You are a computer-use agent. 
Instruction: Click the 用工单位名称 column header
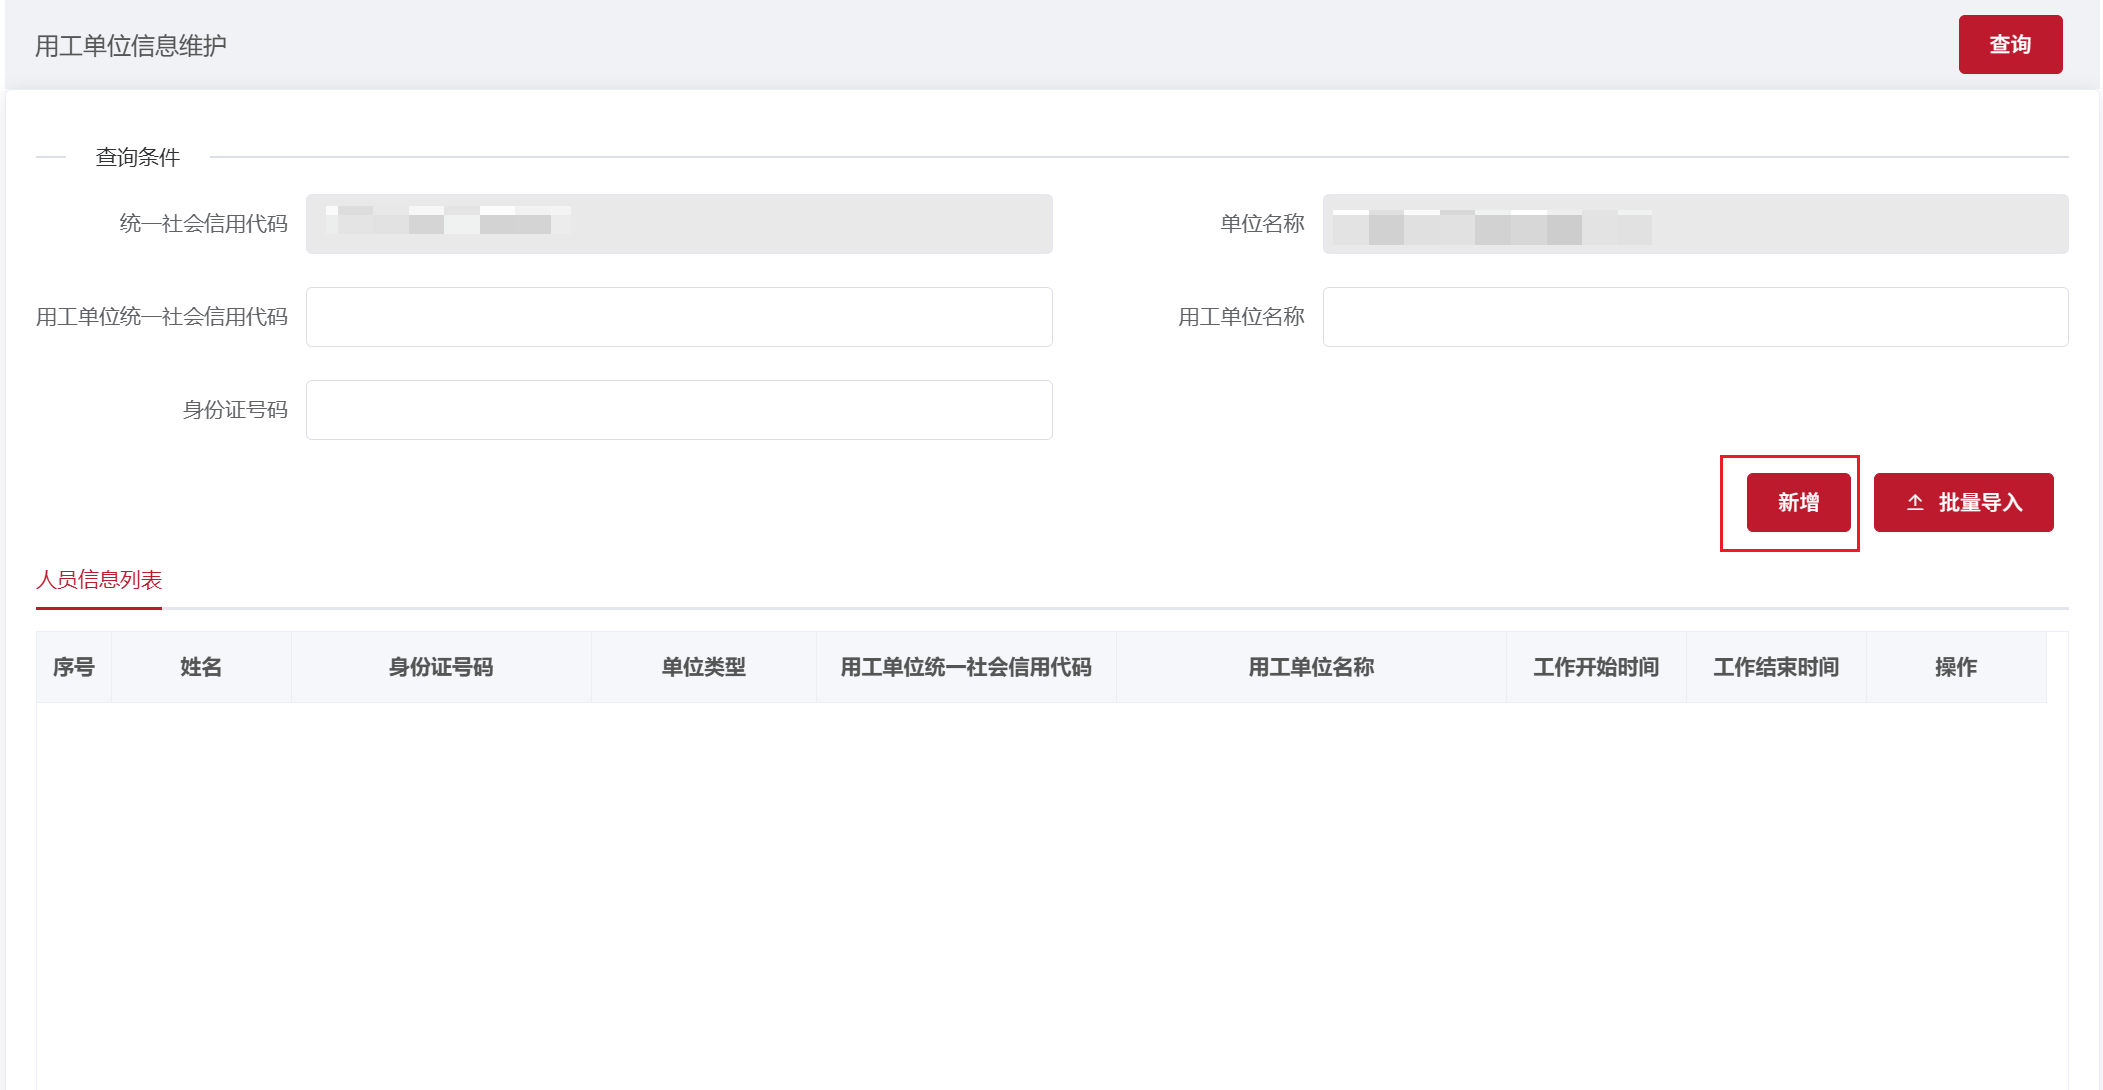[1311, 667]
